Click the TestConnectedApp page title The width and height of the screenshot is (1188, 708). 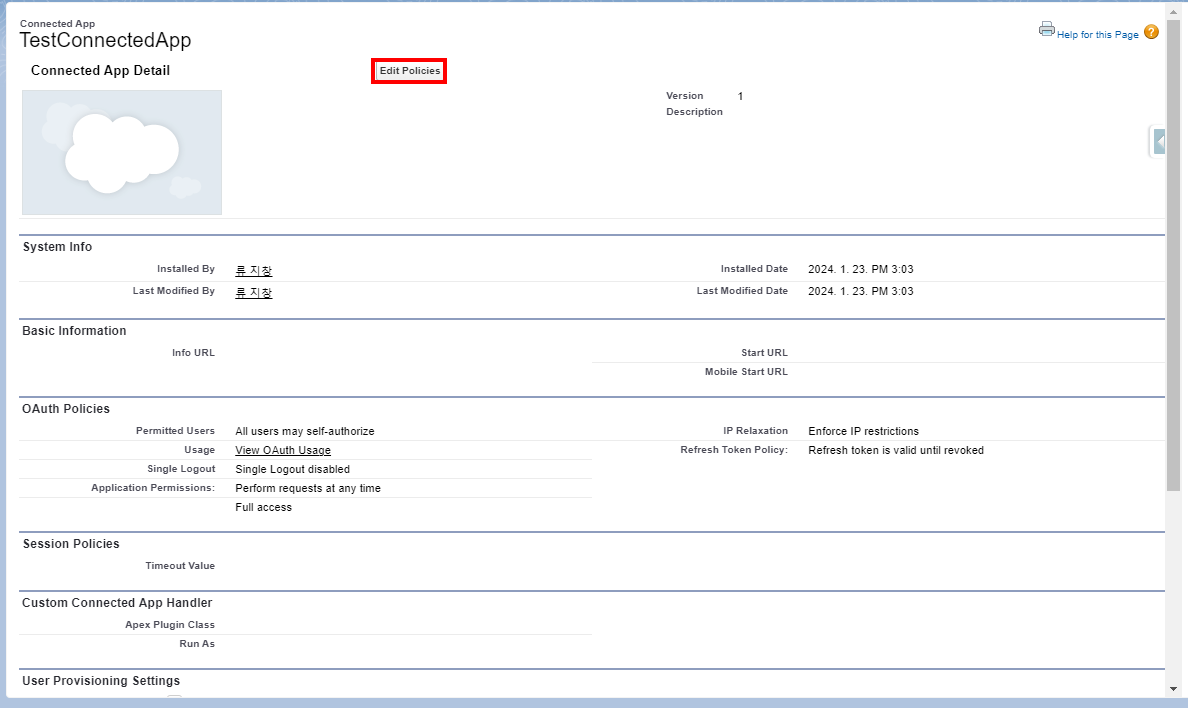(105, 40)
